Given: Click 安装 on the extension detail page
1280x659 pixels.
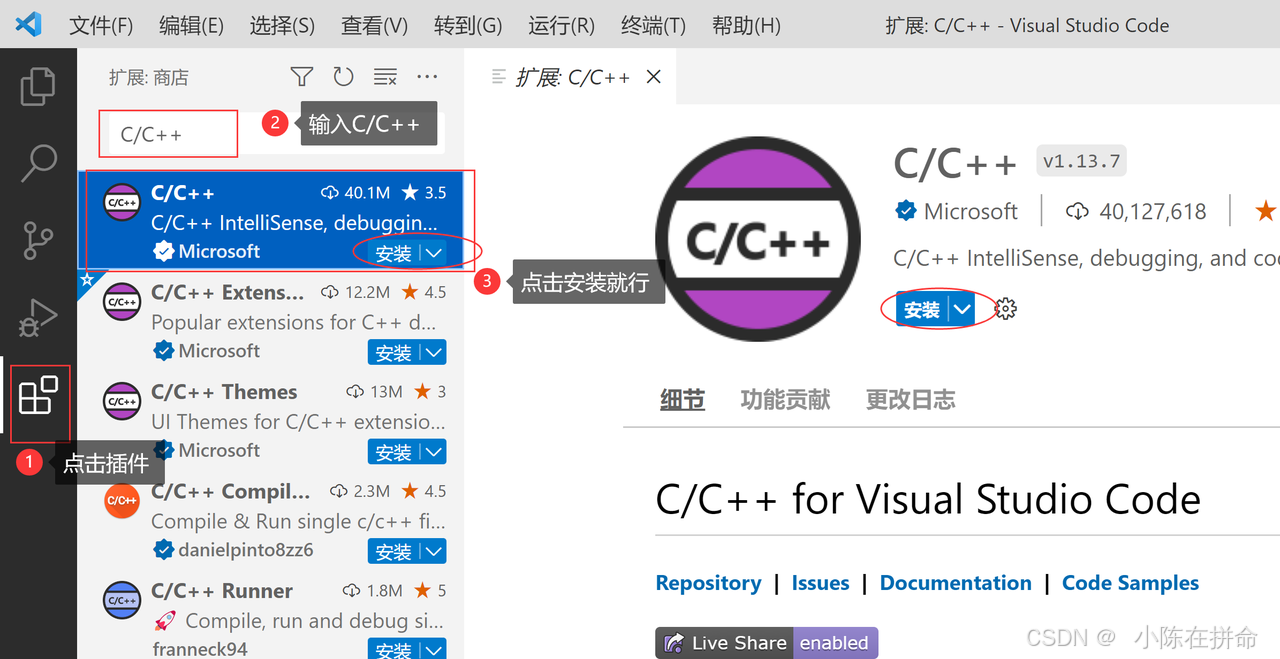Looking at the screenshot, I should coord(921,310).
